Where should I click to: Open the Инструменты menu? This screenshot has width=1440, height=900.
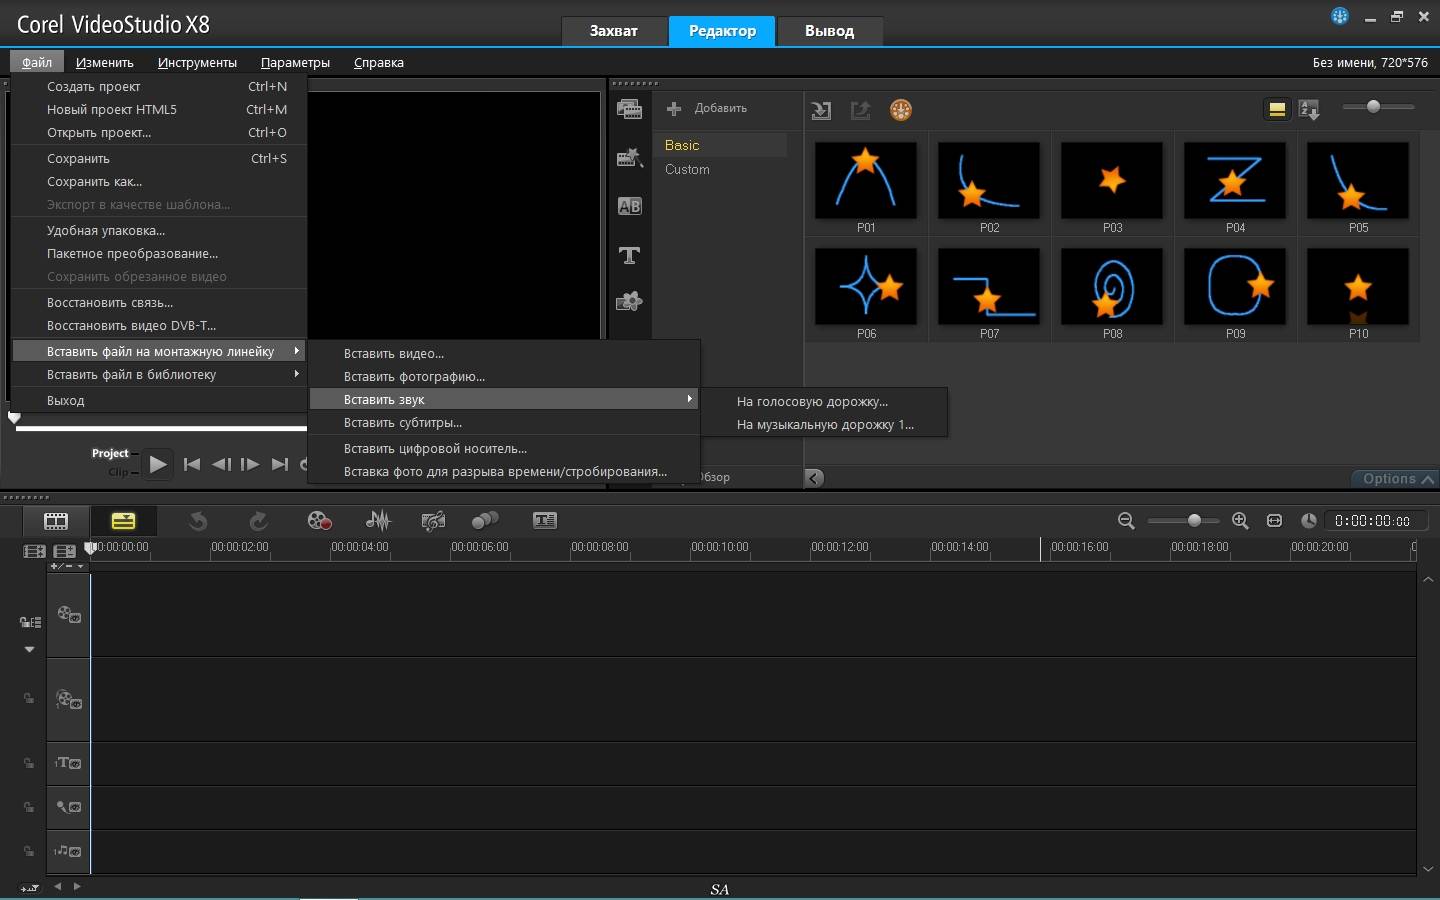tap(197, 62)
